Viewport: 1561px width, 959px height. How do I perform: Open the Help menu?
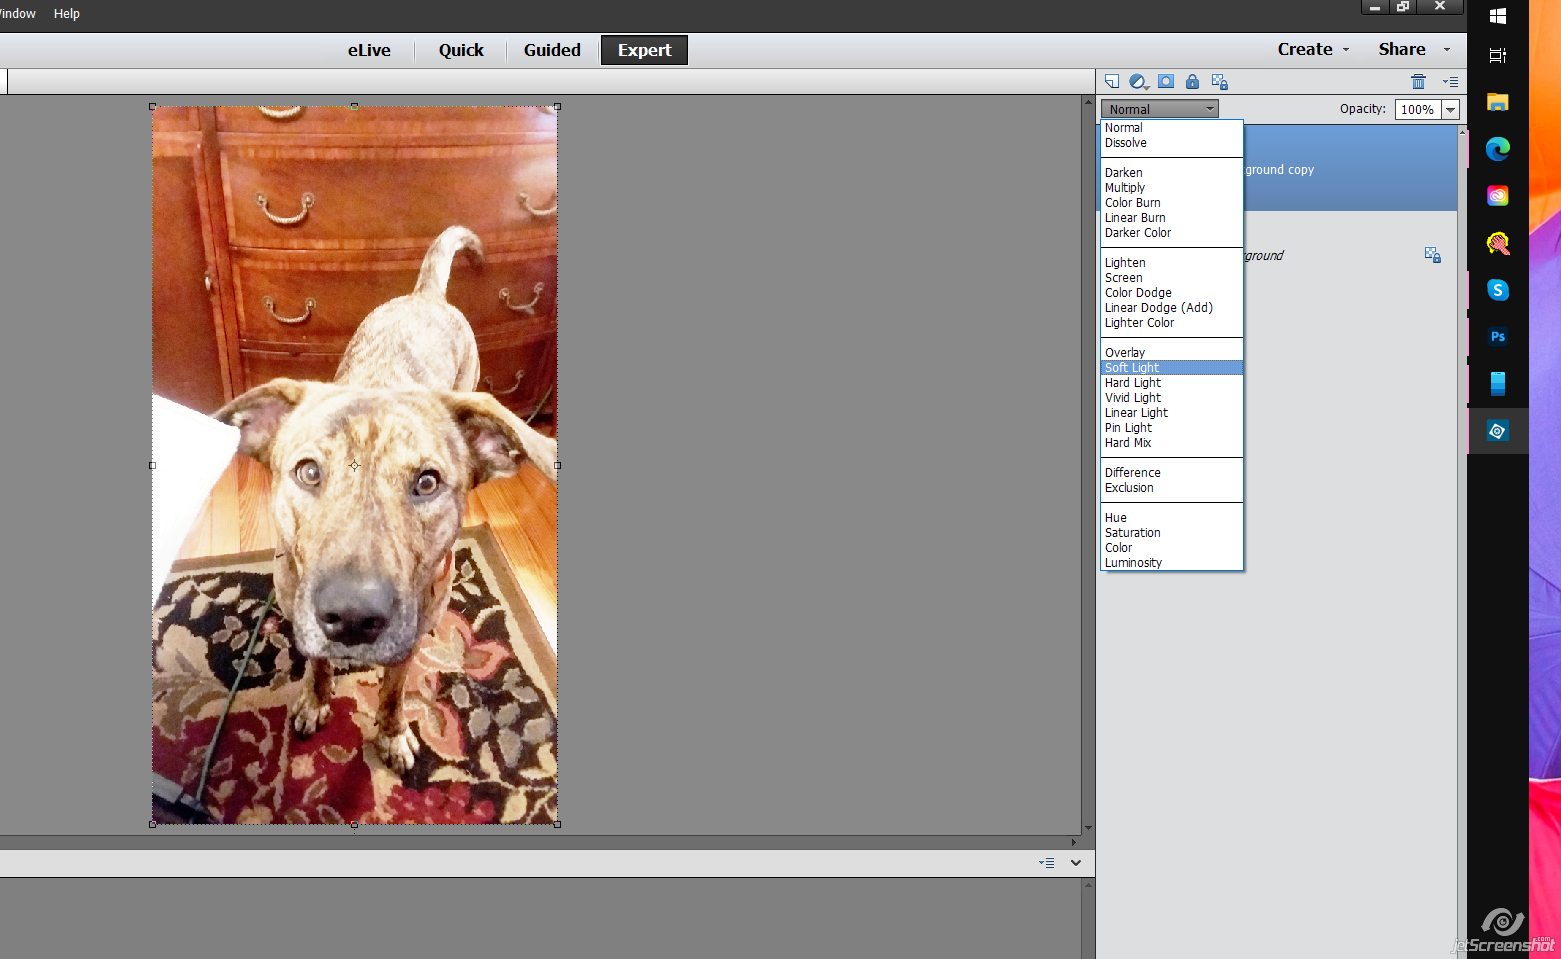click(x=67, y=13)
